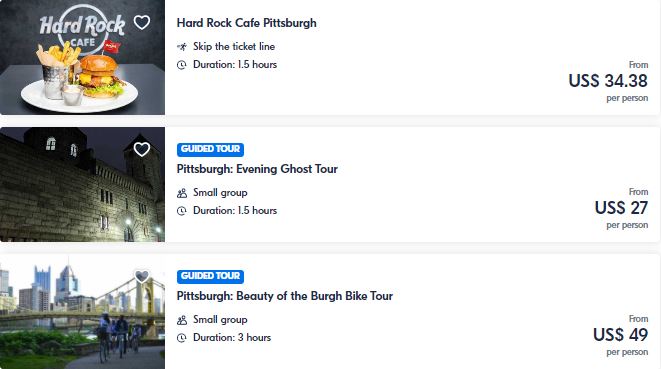Click Bike Tour small group people icon
Screen dimensions: 661x369
(x=182, y=320)
